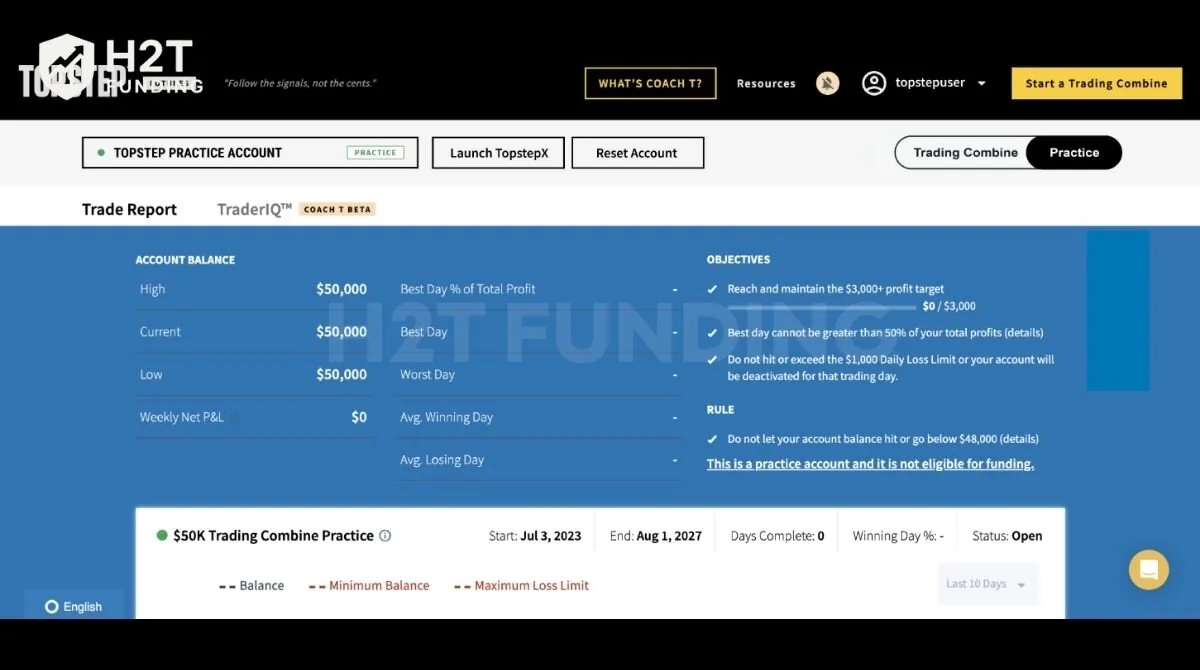The width and height of the screenshot is (1200, 670).
Task: Open the Last 10 Days dropdown
Action: (988, 584)
